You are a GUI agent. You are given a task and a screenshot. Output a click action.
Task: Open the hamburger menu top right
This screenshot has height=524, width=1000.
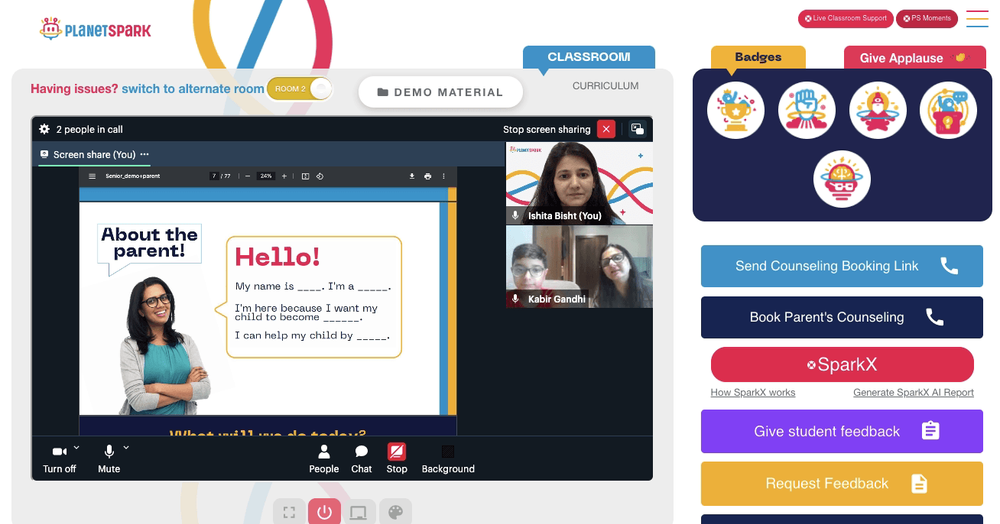[x=977, y=18]
